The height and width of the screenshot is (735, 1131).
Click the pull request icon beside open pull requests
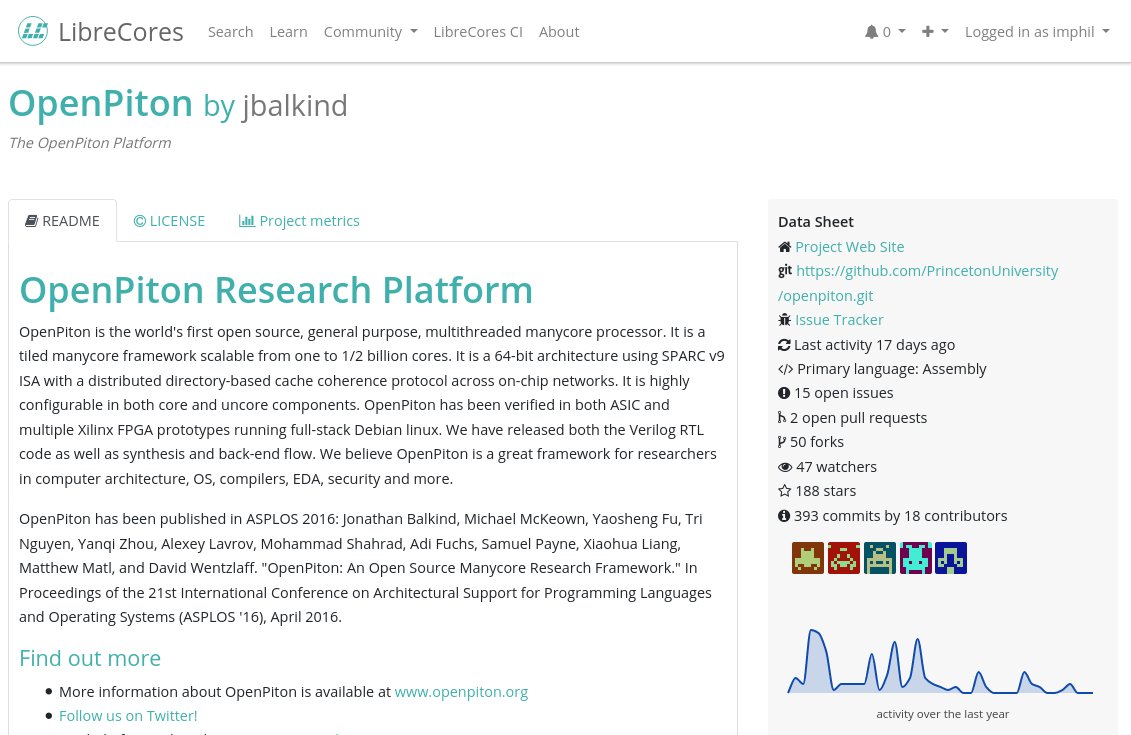782,418
